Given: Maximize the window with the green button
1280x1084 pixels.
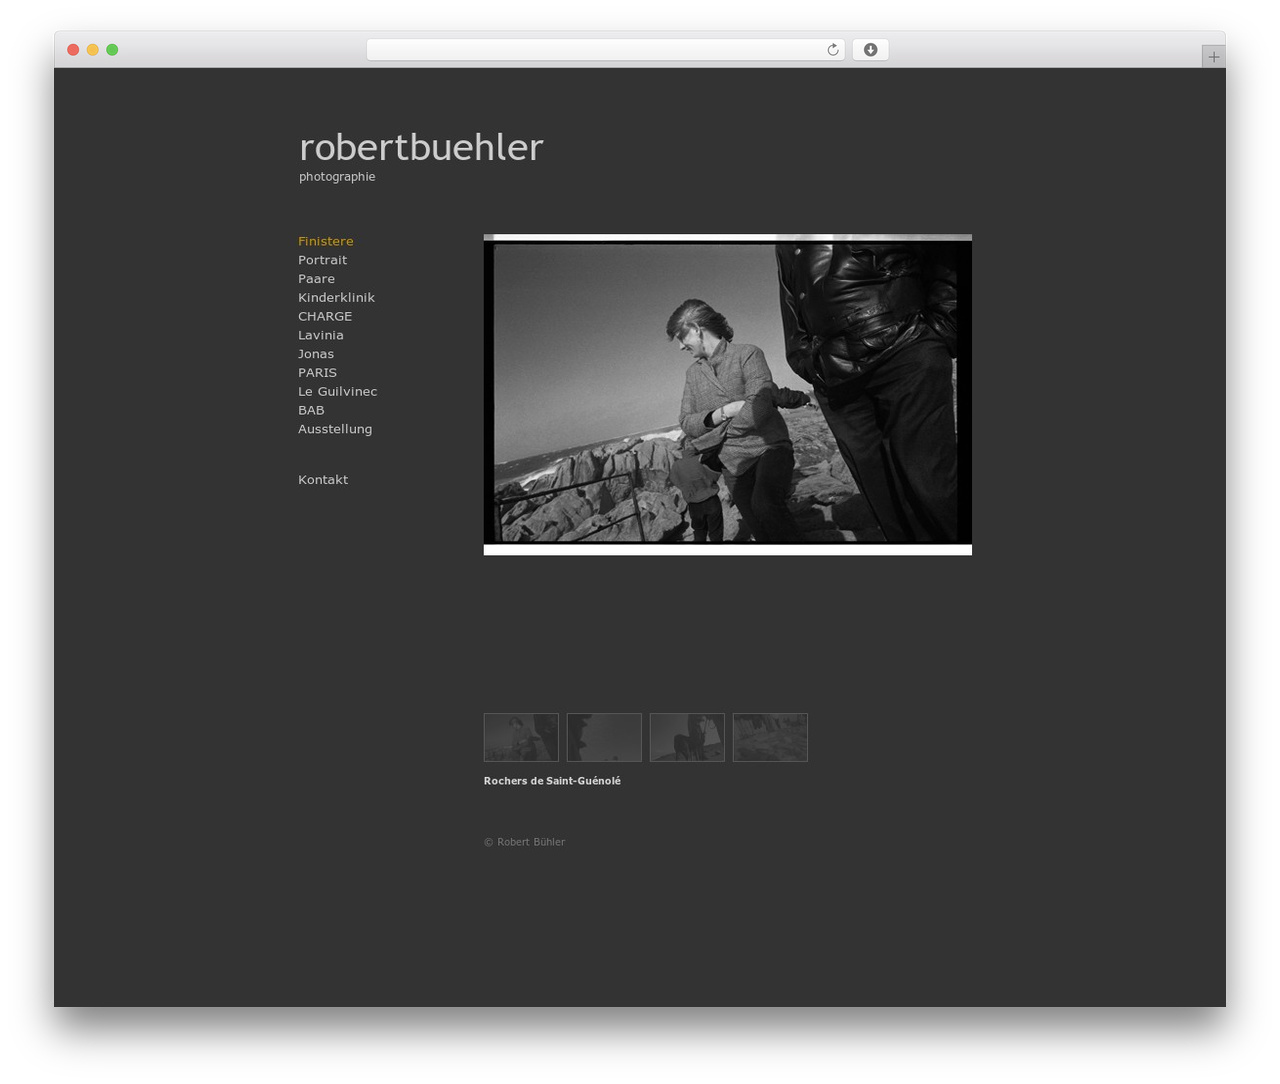Looking at the screenshot, I should click(x=112, y=50).
